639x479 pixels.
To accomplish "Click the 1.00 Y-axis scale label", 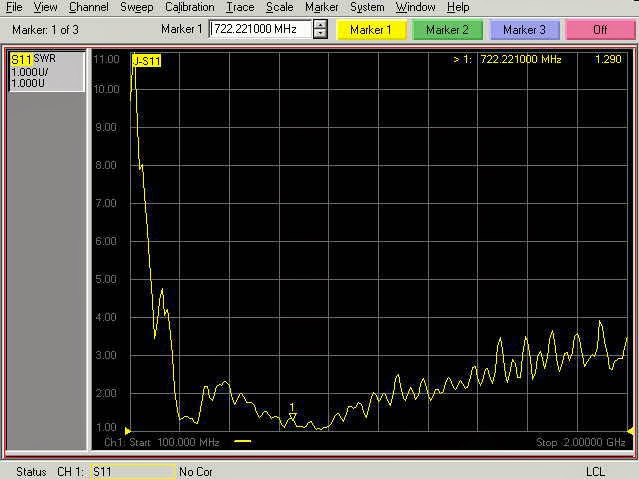I will coord(106,427).
